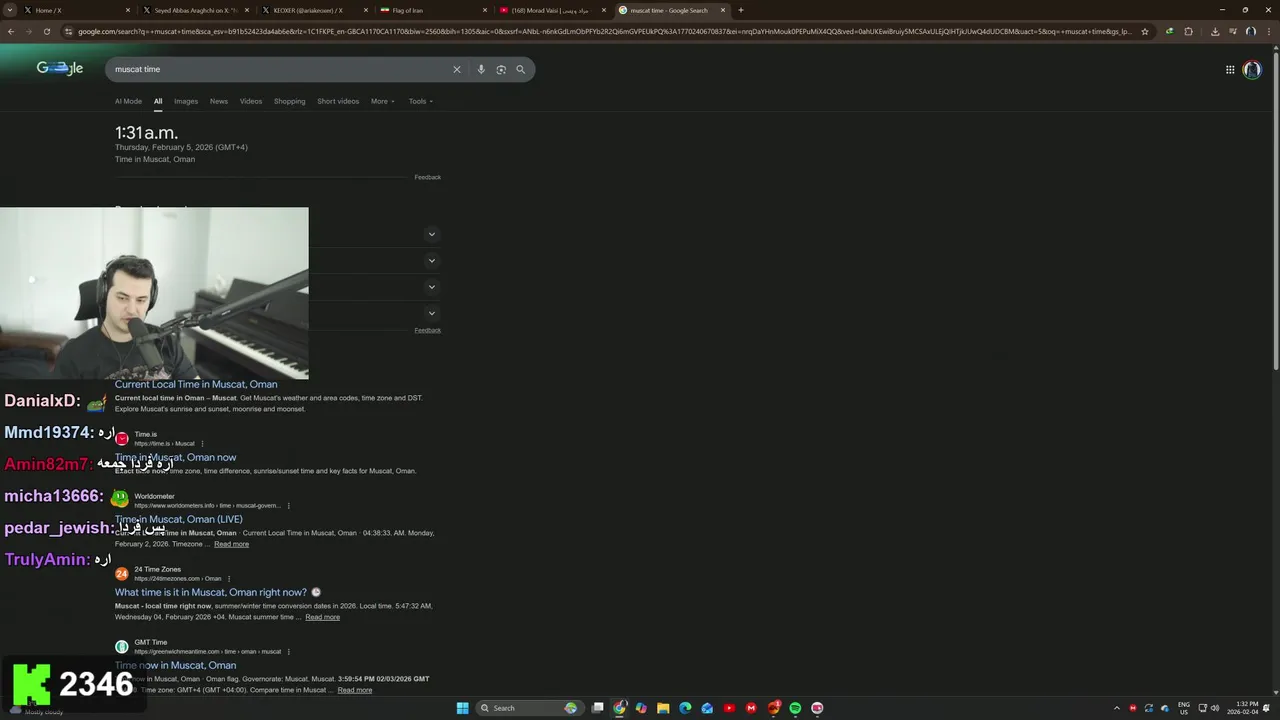The width and height of the screenshot is (1280, 720).
Task: Switch to Shopping results
Action: coord(289,101)
